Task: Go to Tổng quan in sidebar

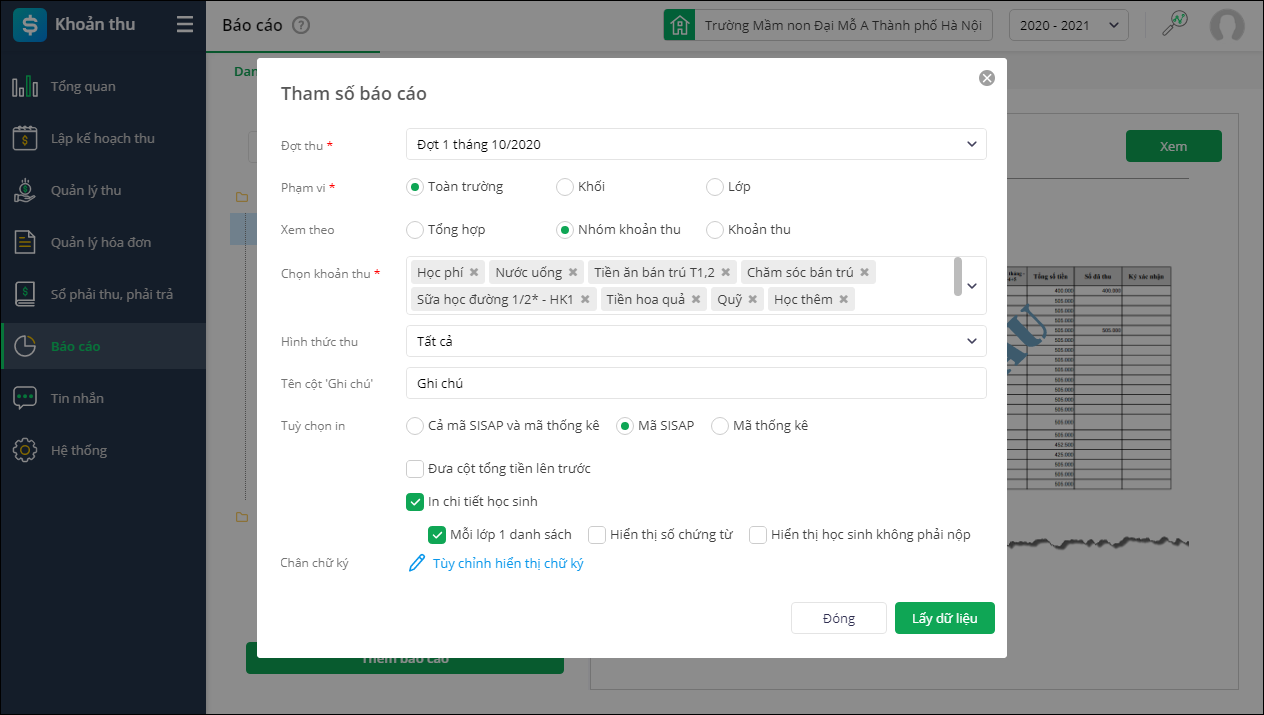Action: [x=83, y=87]
